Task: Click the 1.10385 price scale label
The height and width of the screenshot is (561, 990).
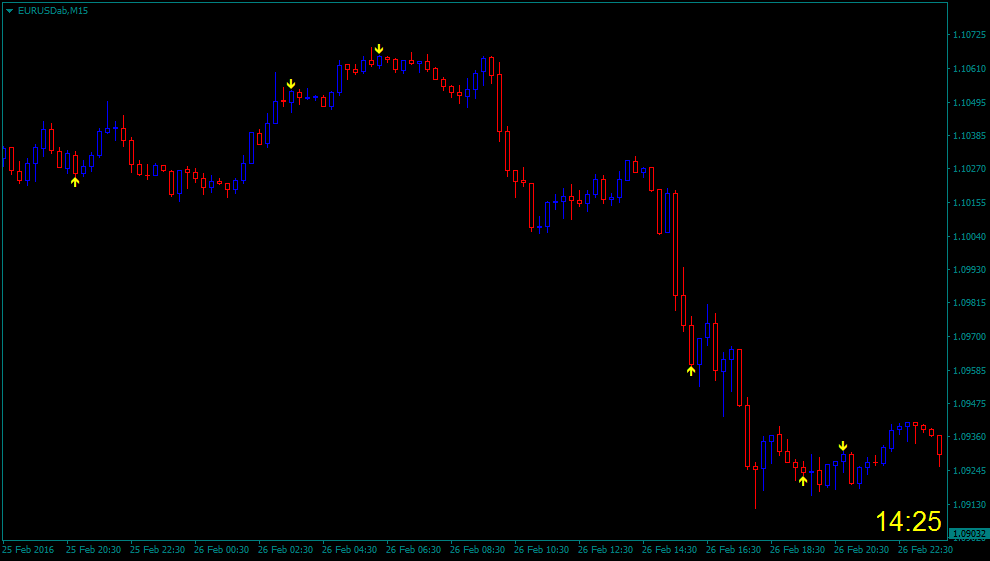Action: (x=969, y=136)
